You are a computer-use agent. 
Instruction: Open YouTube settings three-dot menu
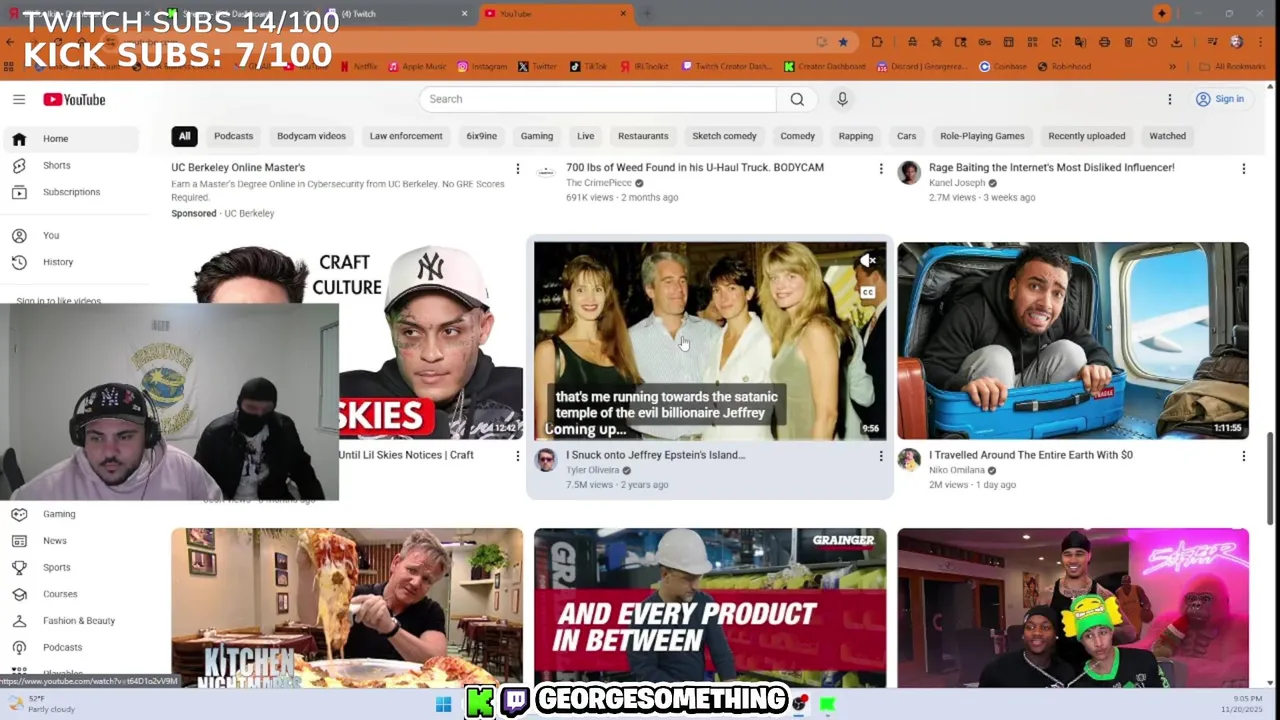click(1169, 99)
